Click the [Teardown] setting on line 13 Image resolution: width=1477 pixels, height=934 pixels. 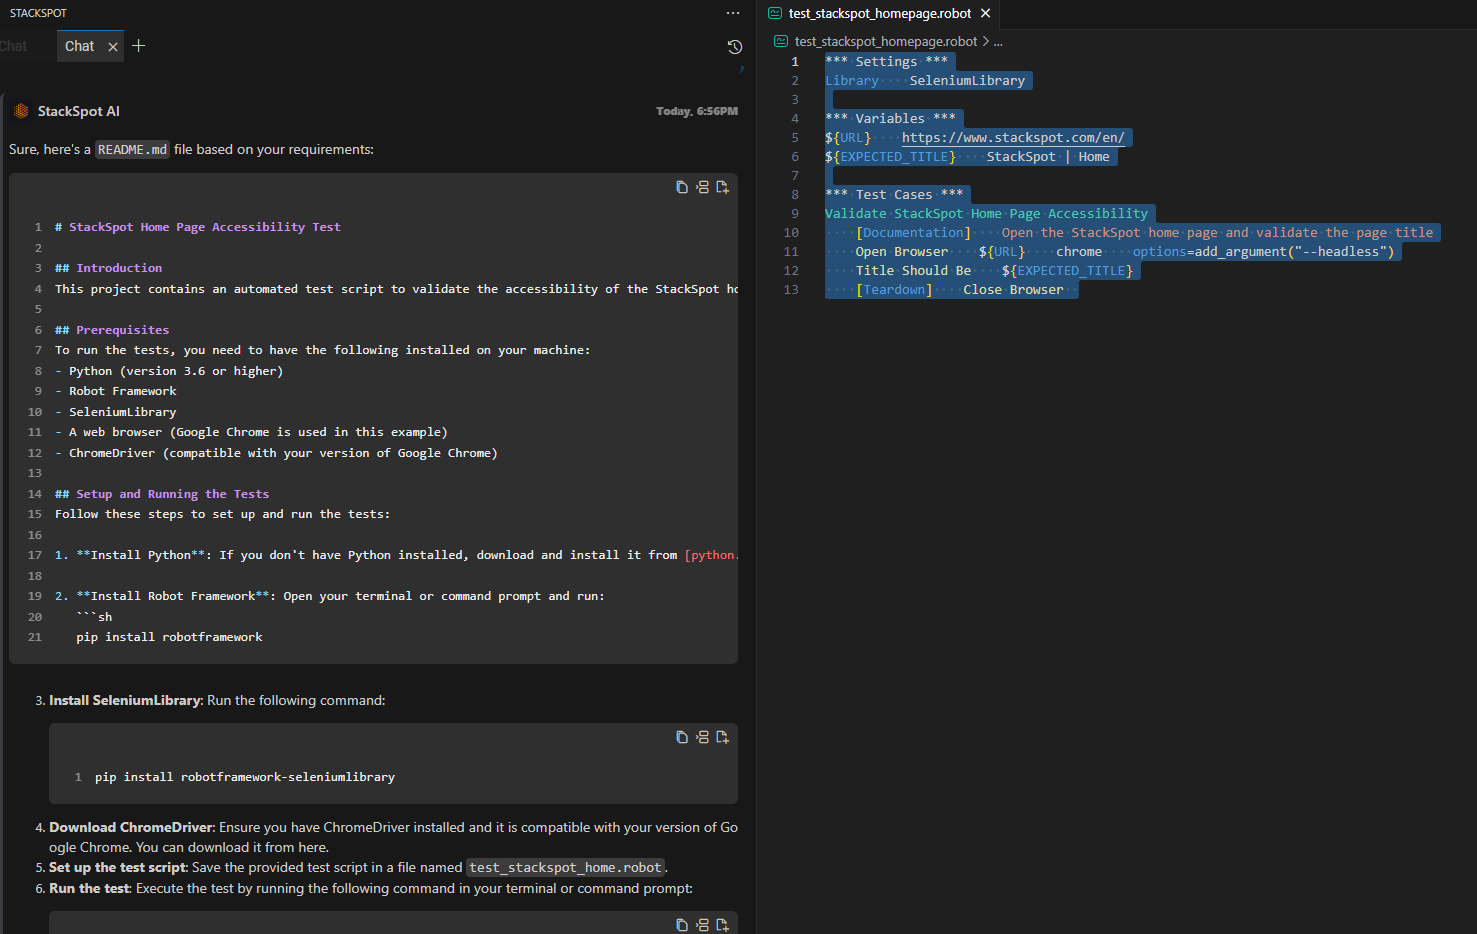894,290
